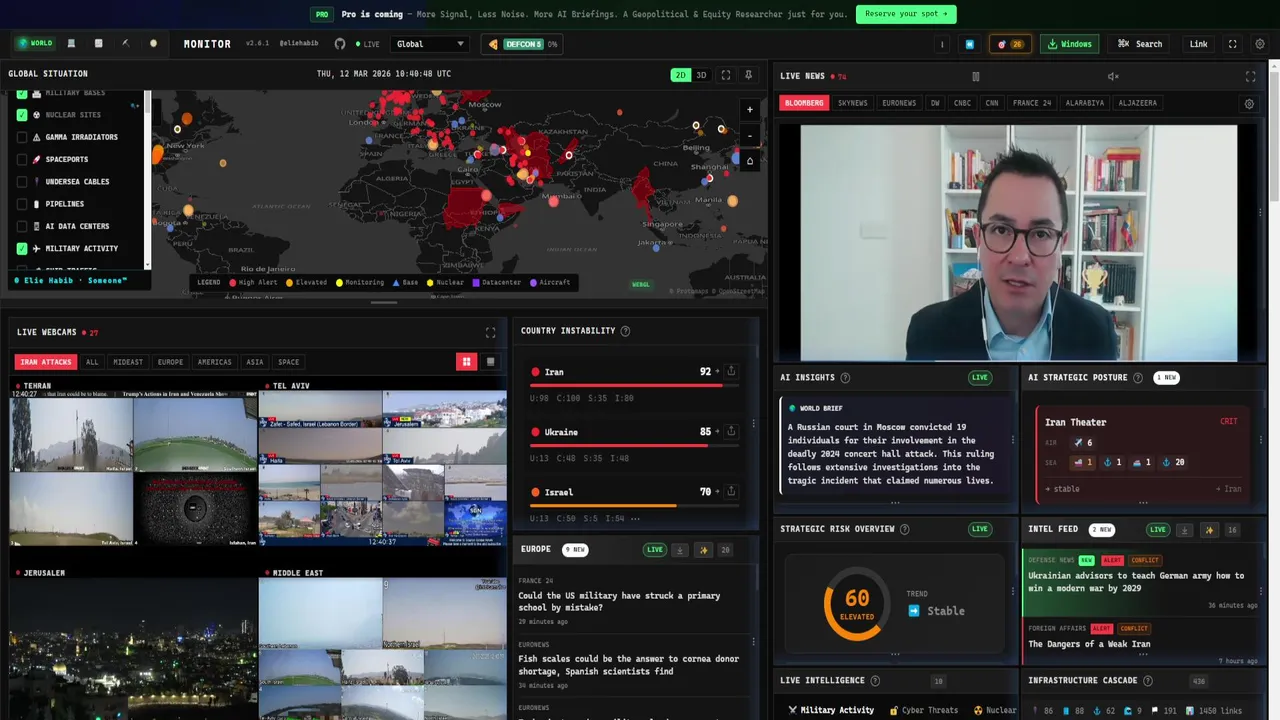This screenshot has height=720, width=1280.
Task: Zoom in on the map
Action: point(750,110)
